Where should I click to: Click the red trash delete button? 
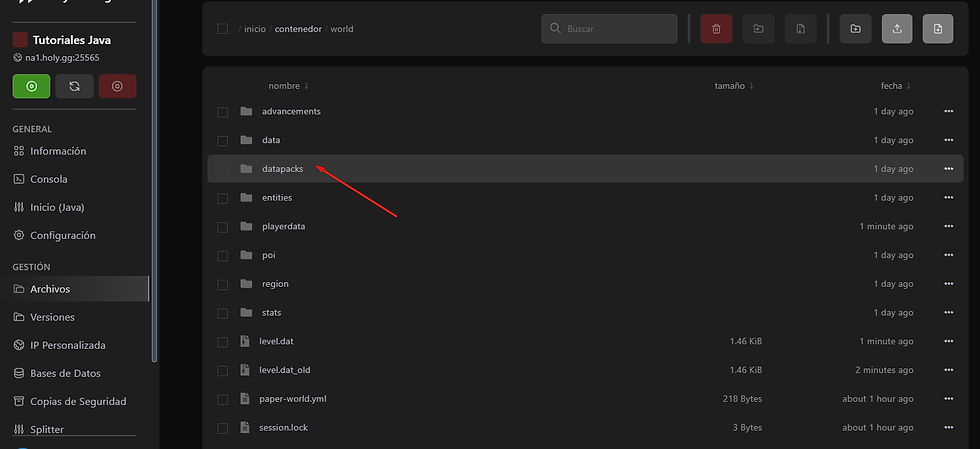tap(716, 29)
